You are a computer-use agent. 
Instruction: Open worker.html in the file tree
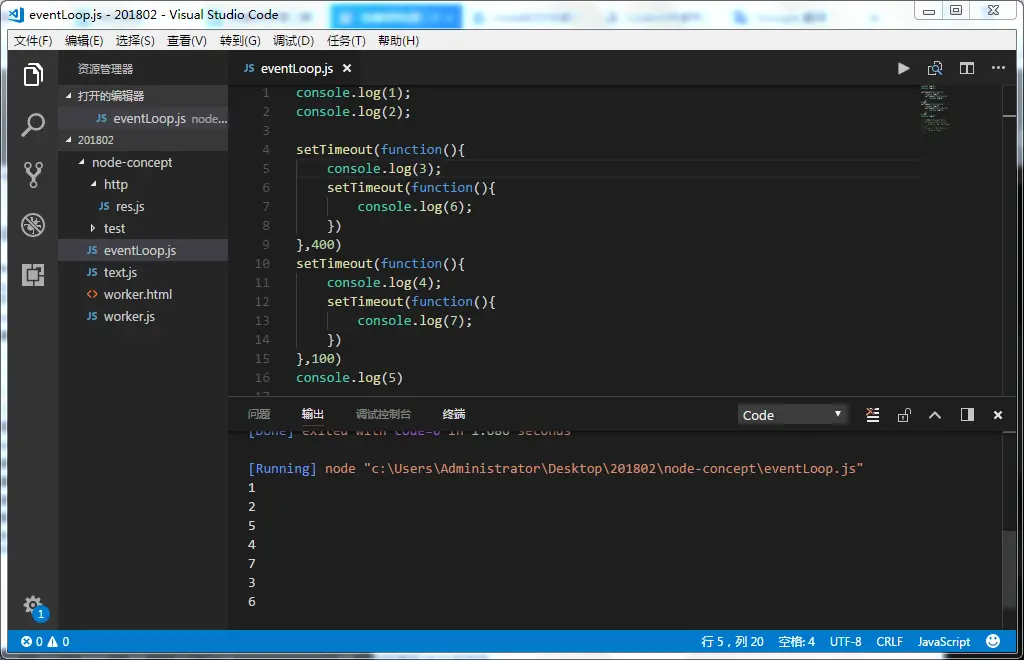137,294
